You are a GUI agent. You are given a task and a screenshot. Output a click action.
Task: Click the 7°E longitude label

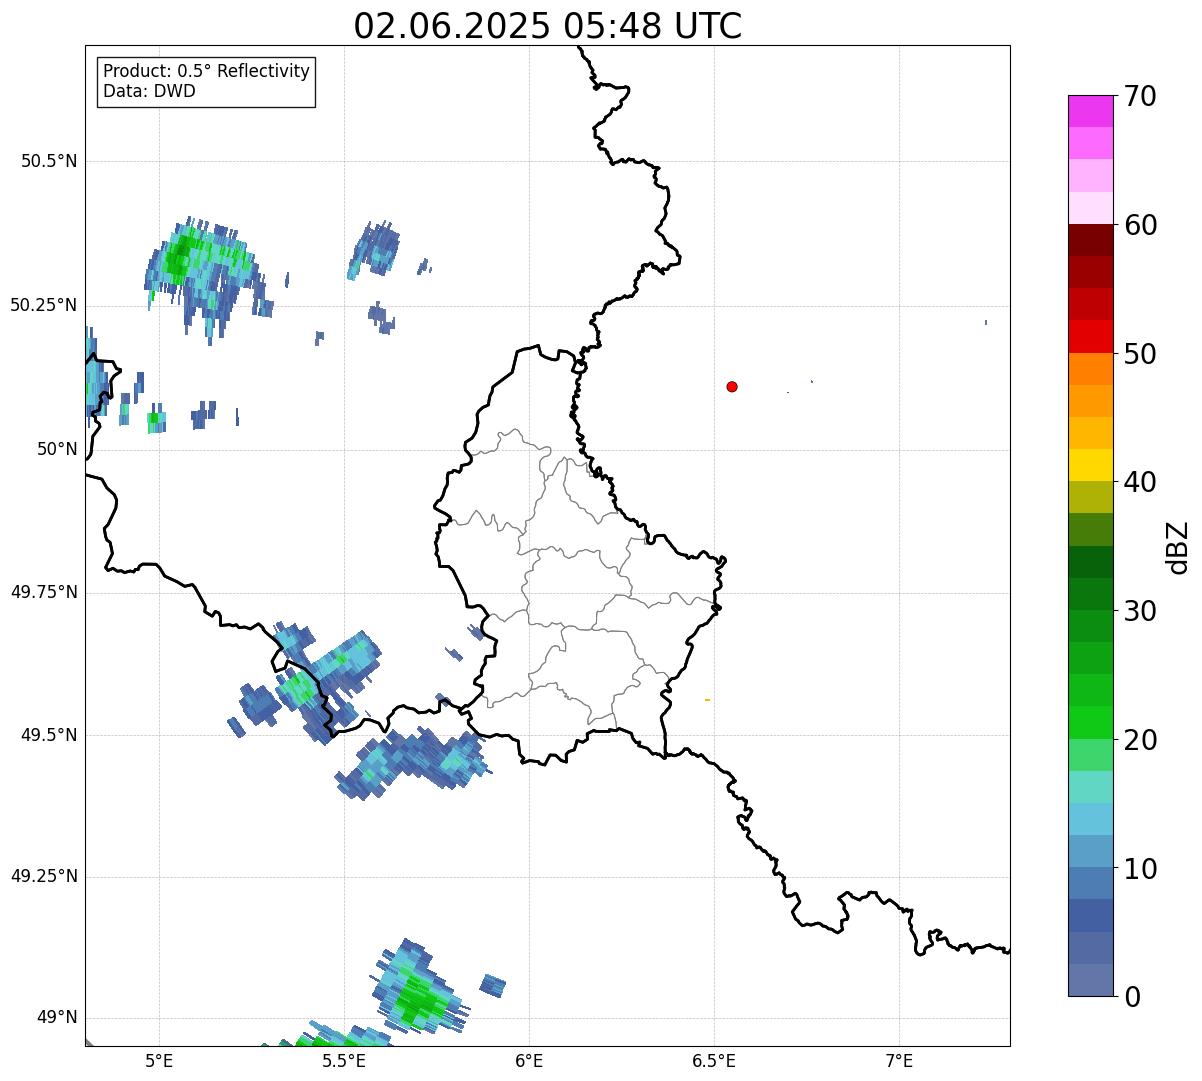click(x=899, y=1060)
